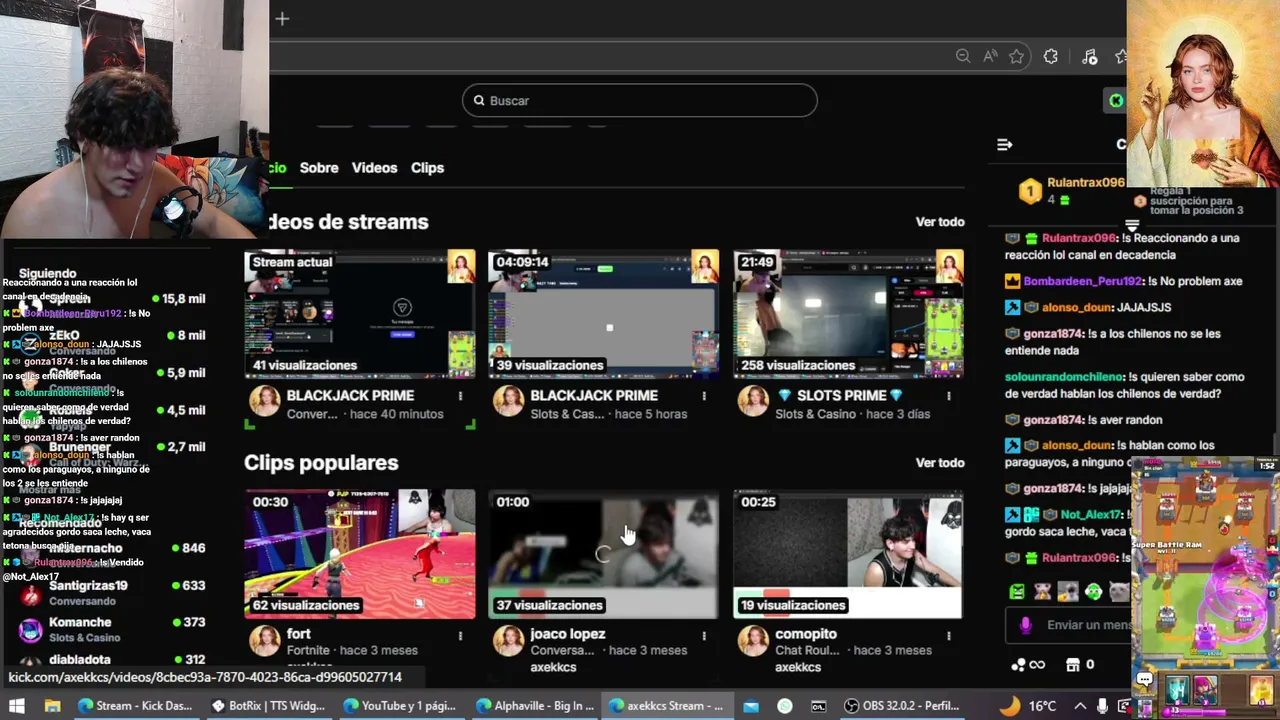Open the terminal icon in the taskbar
The image size is (1280, 720).
click(819, 706)
